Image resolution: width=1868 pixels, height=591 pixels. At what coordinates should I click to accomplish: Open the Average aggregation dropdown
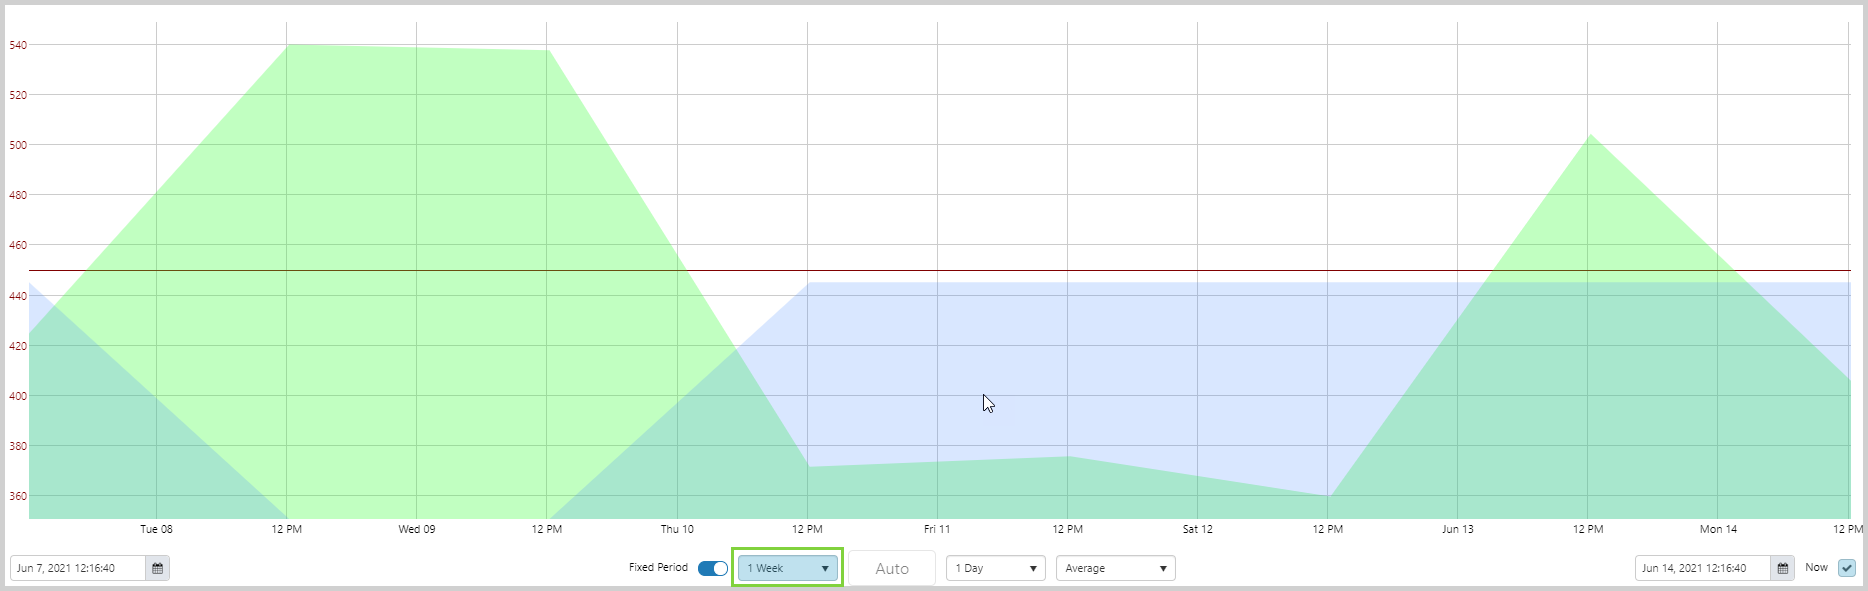click(x=1115, y=568)
